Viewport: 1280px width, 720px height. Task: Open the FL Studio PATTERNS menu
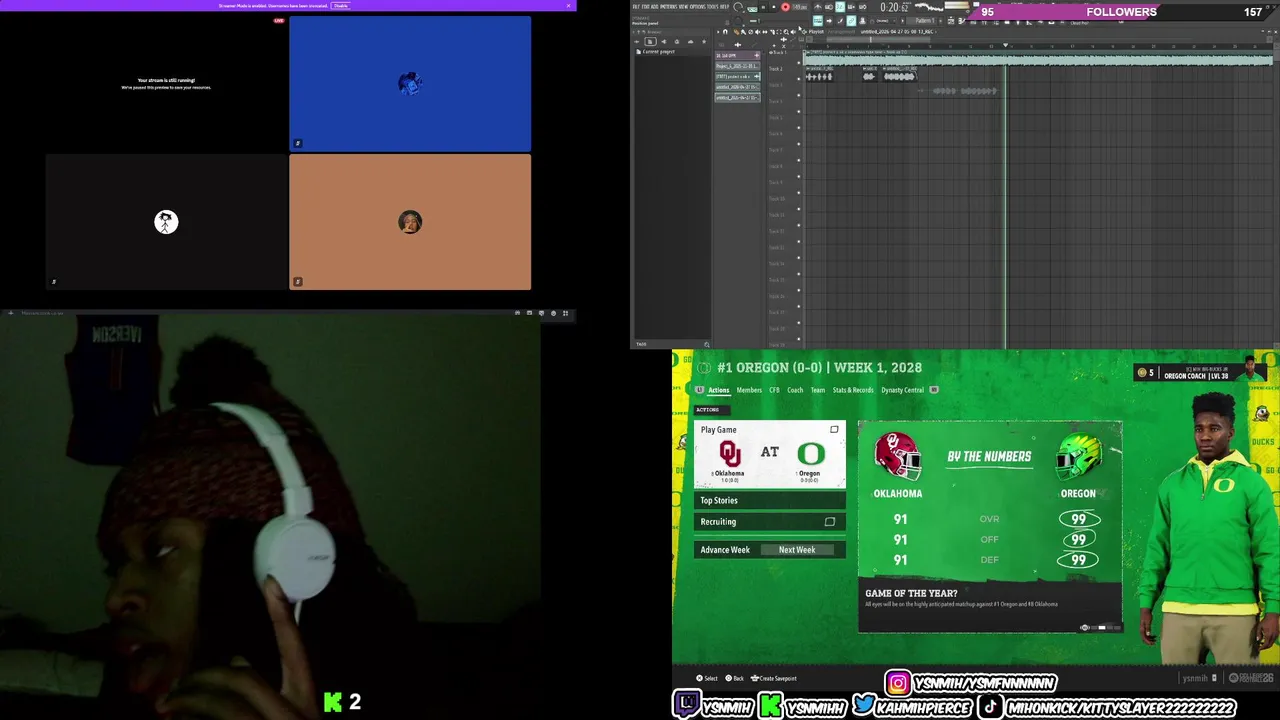pyautogui.click(x=669, y=6)
